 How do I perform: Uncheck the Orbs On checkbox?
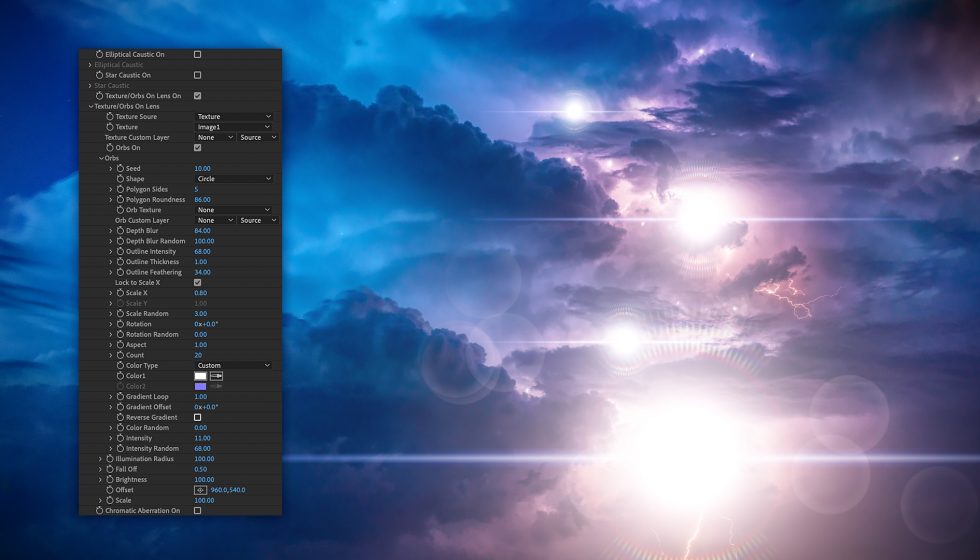click(198, 148)
